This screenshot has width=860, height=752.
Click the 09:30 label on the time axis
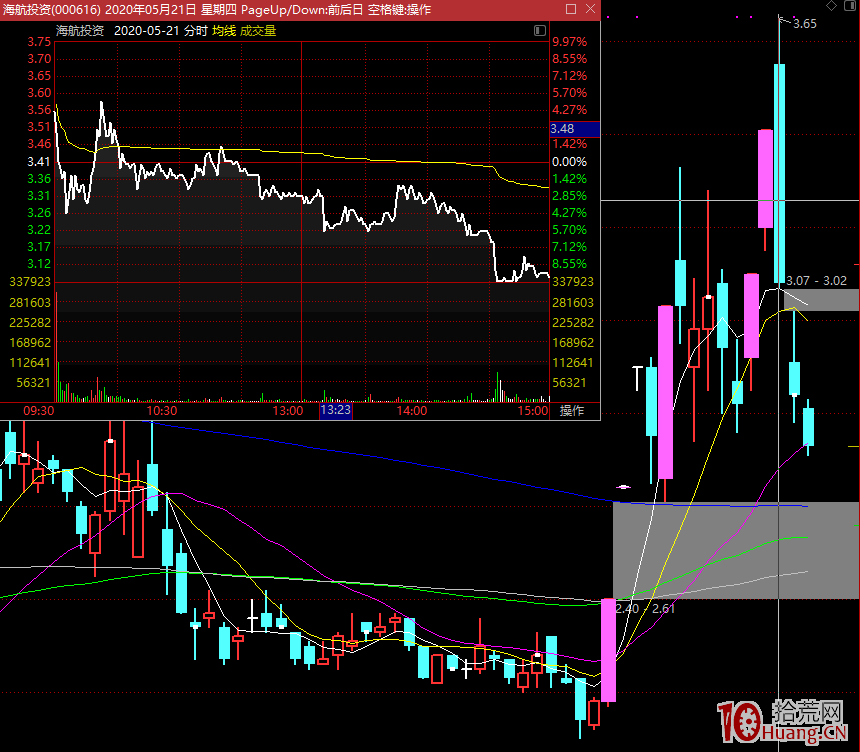(38, 411)
